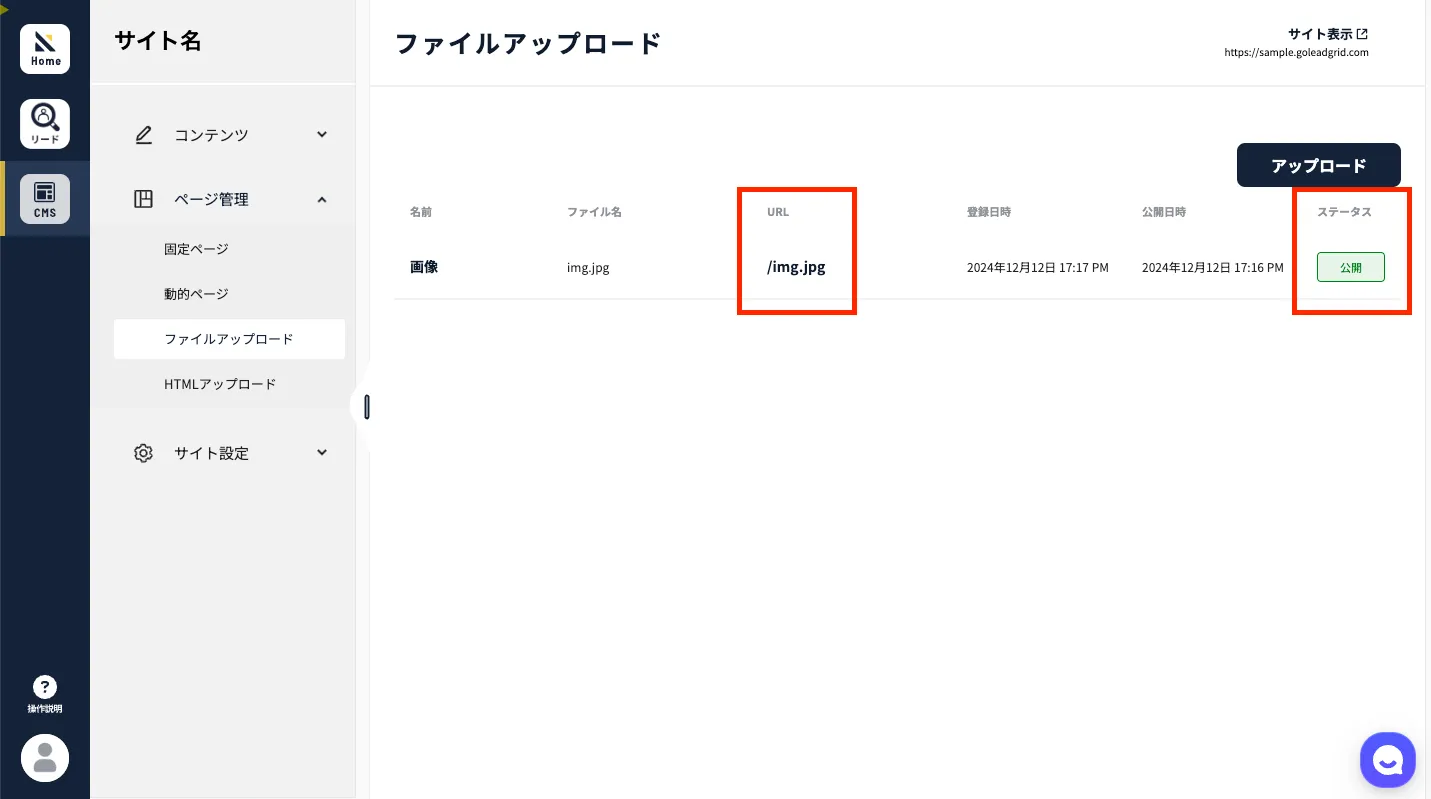Viewport: 1431px width, 799px height.
Task: Click the アップロード button
Action: pyautogui.click(x=1319, y=165)
